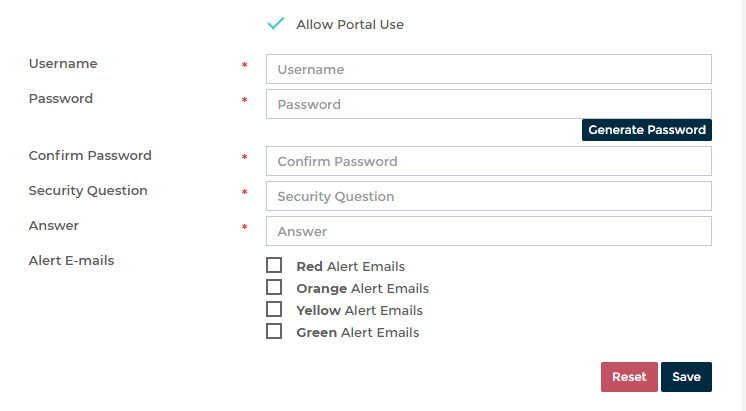Image resolution: width=746 pixels, height=411 pixels.
Task: Click the Password label text on the left
Action: (x=61, y=99)
